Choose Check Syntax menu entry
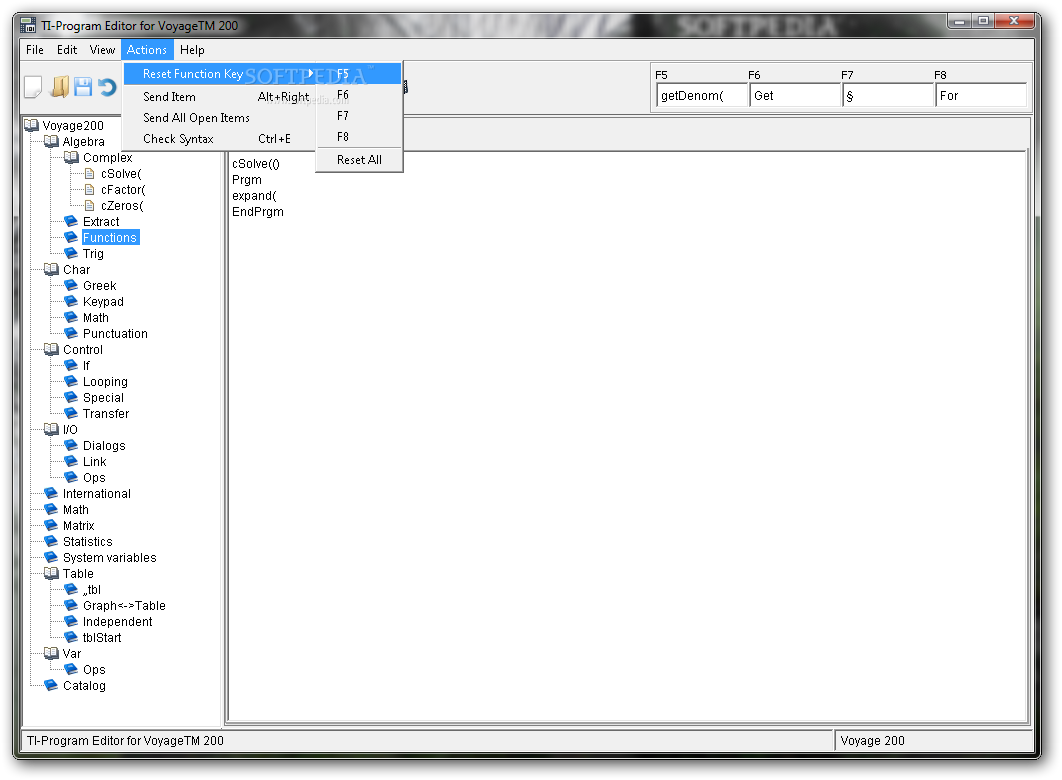1062x780 pixels. [x=220, y=139]
